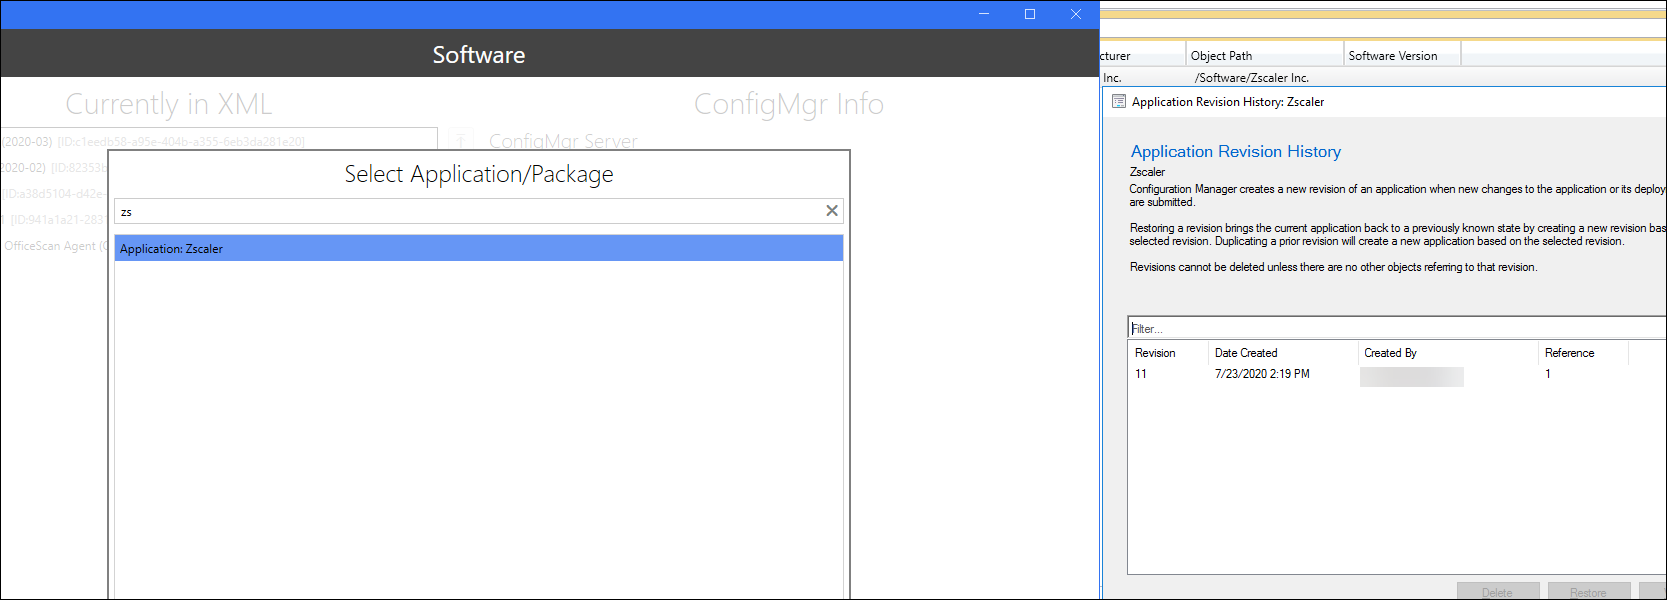Click the date 7/23/2020 2:19 PM cell

(1262, 374)
